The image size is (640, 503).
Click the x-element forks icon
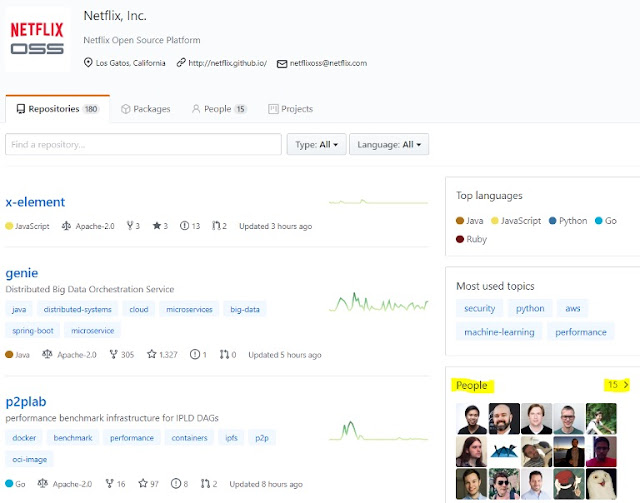(130, 225)
